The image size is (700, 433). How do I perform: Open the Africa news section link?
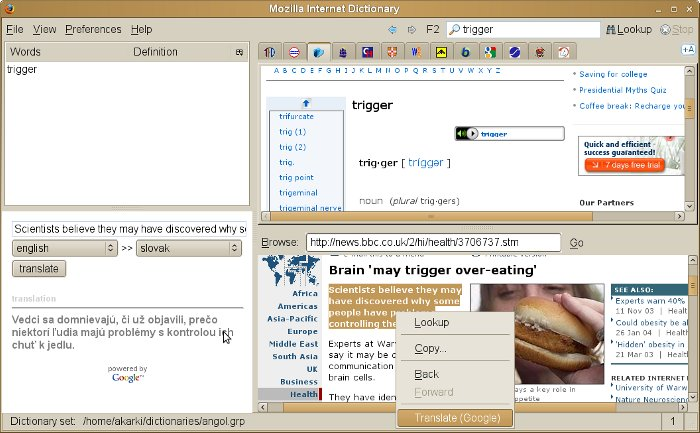tap(305, 293)
